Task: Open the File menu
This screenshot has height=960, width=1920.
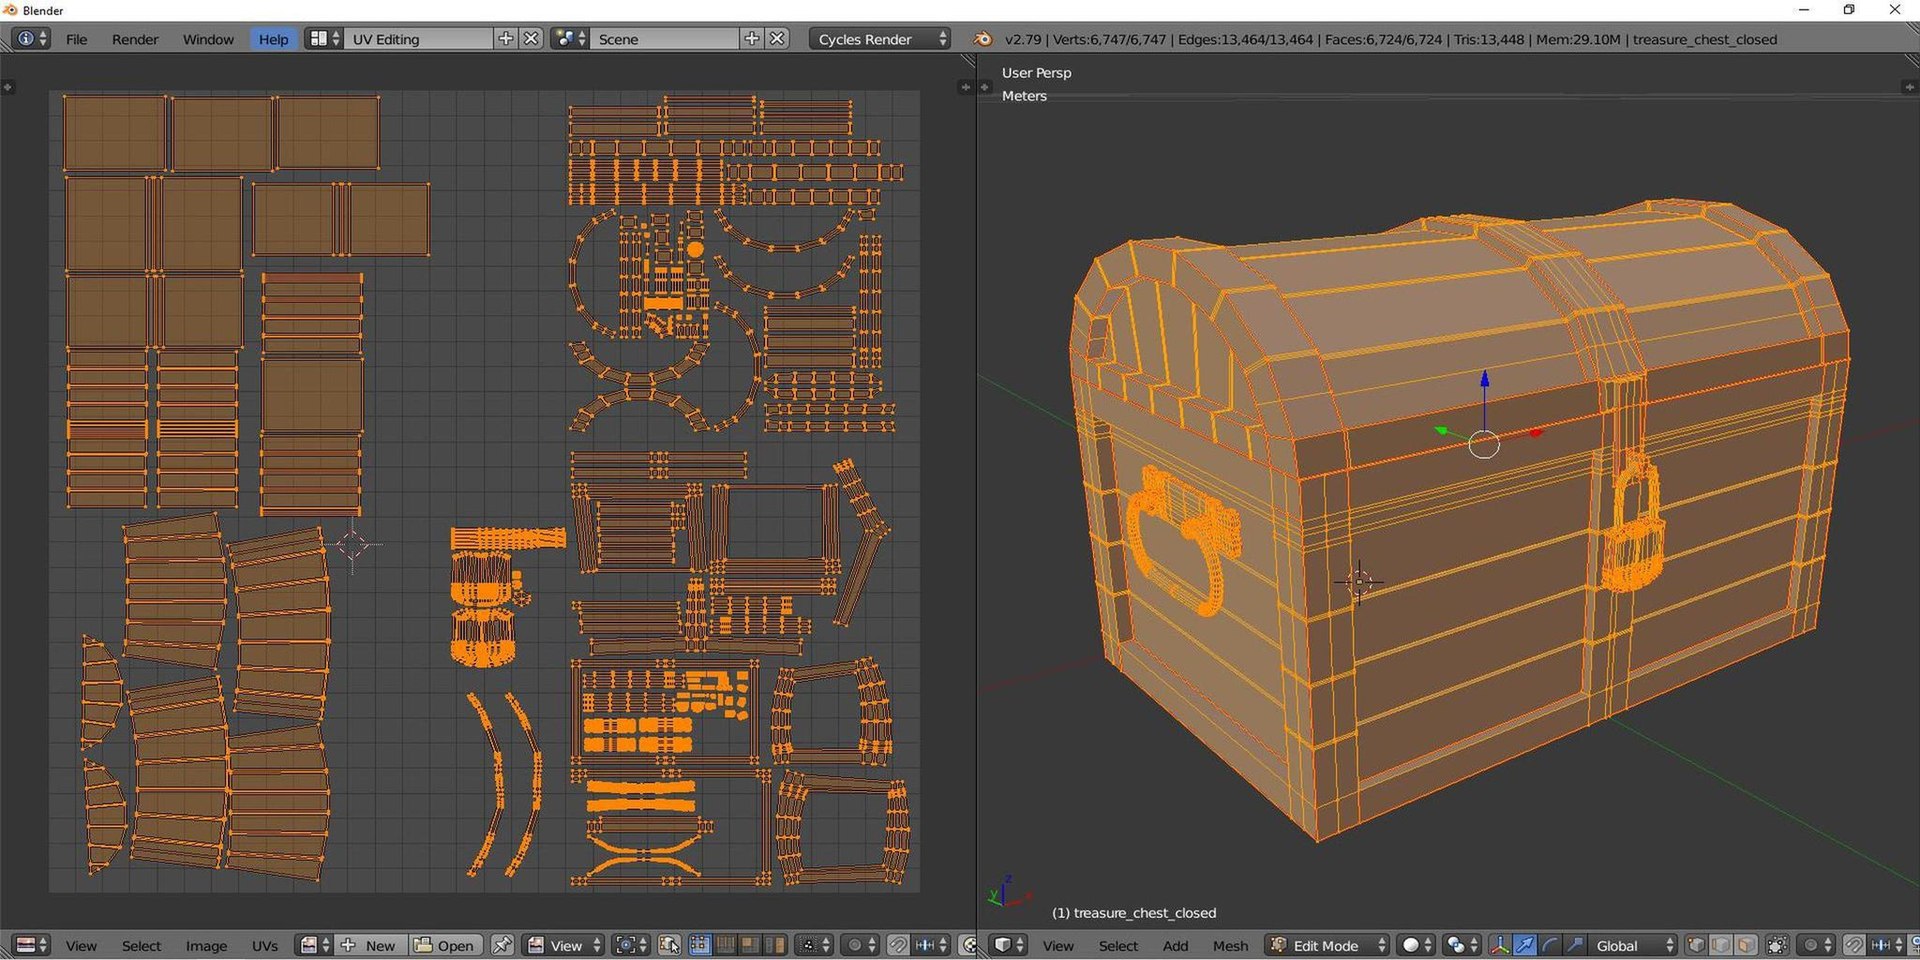Action: pos(76,39)
